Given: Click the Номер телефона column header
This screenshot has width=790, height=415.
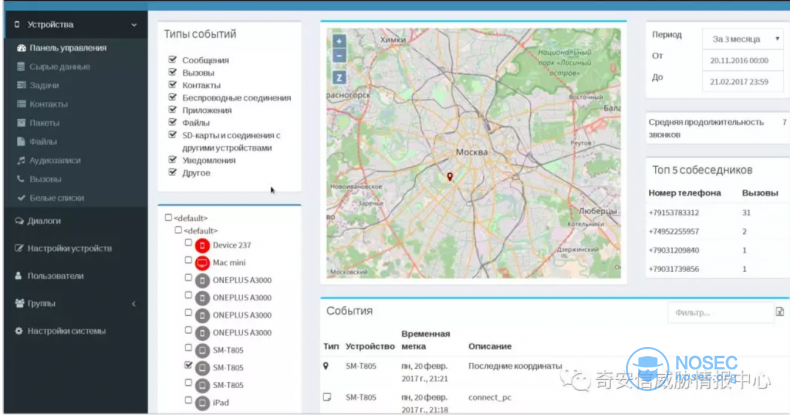Looking at the screenshot, I should point(685,193).
